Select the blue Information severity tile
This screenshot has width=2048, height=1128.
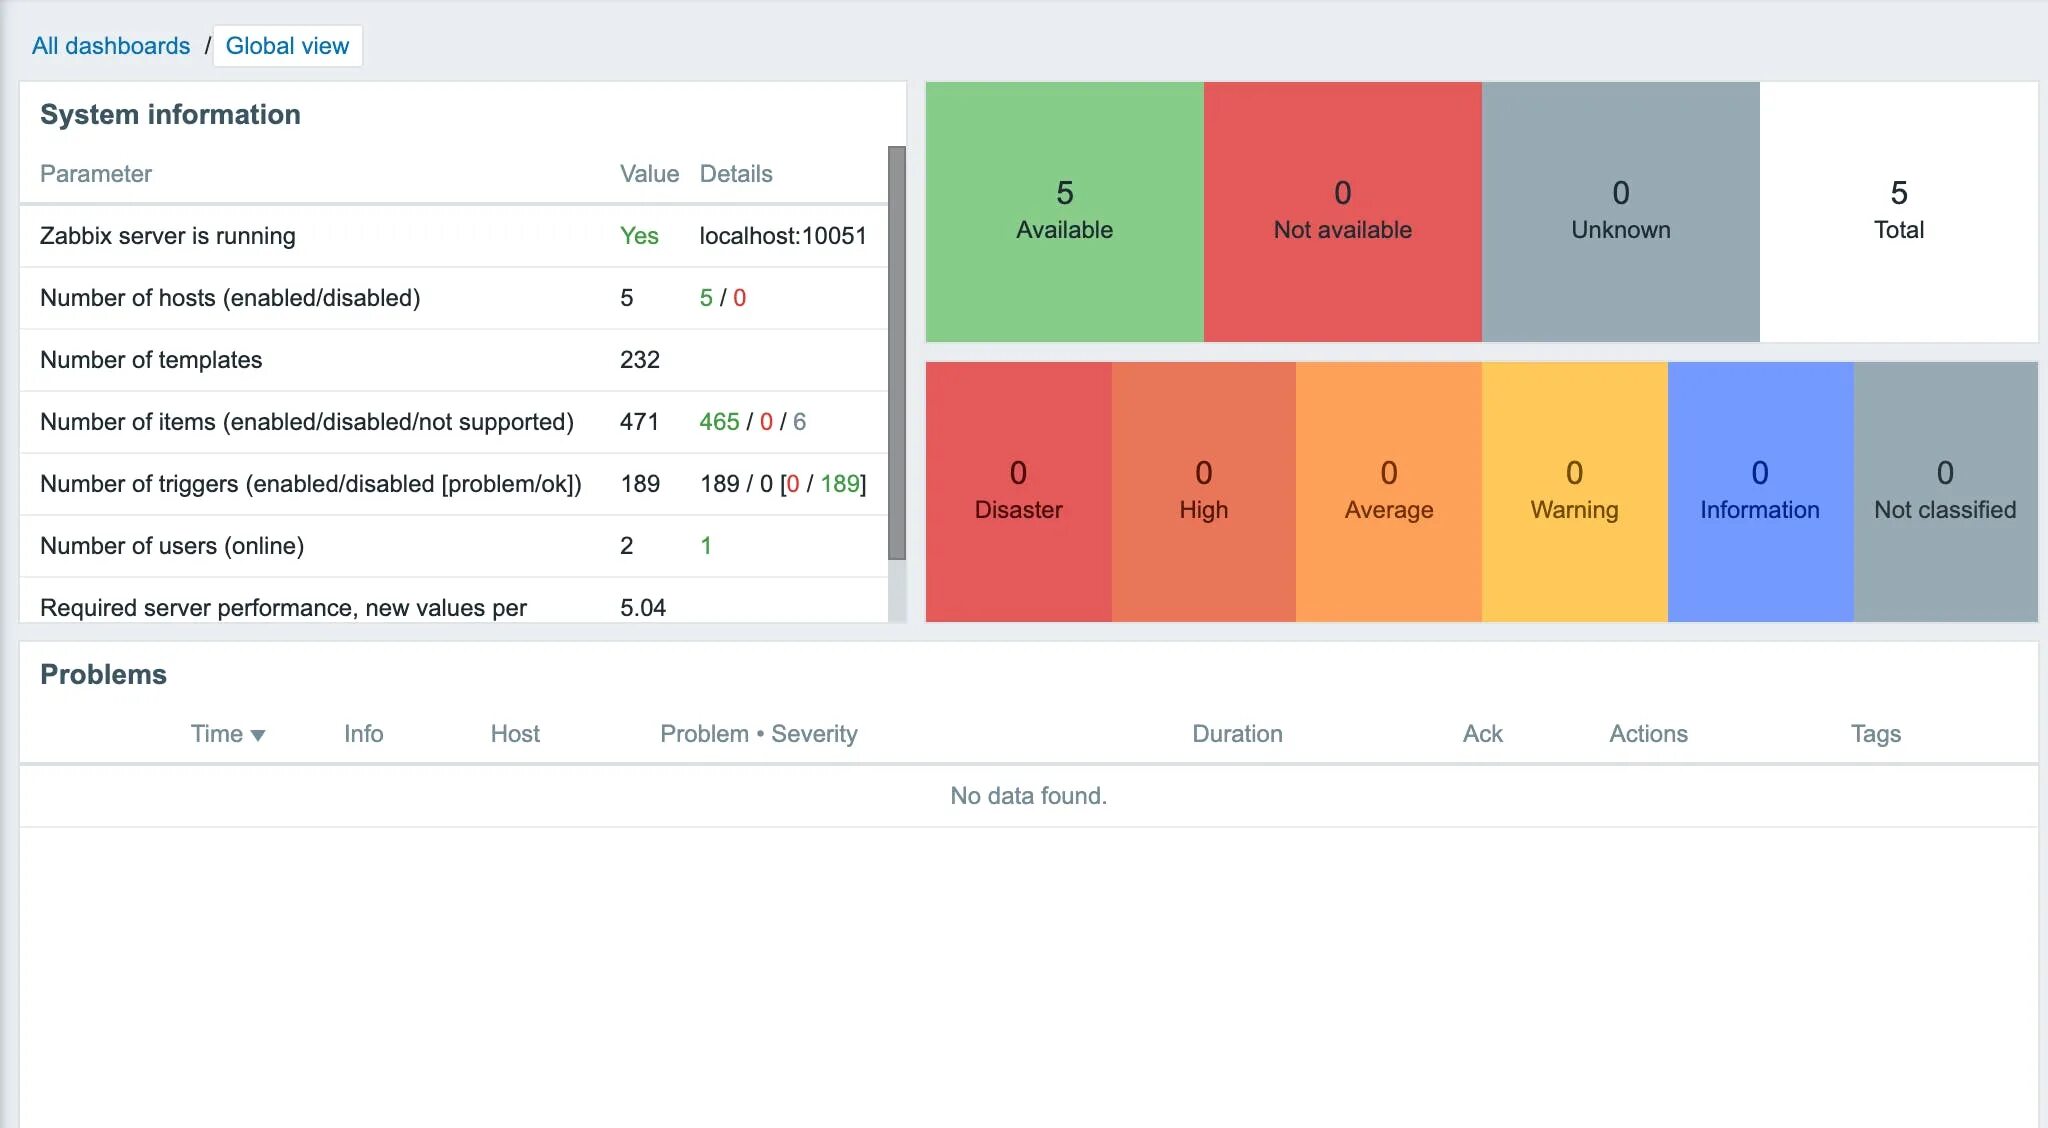coord(1759,491)
